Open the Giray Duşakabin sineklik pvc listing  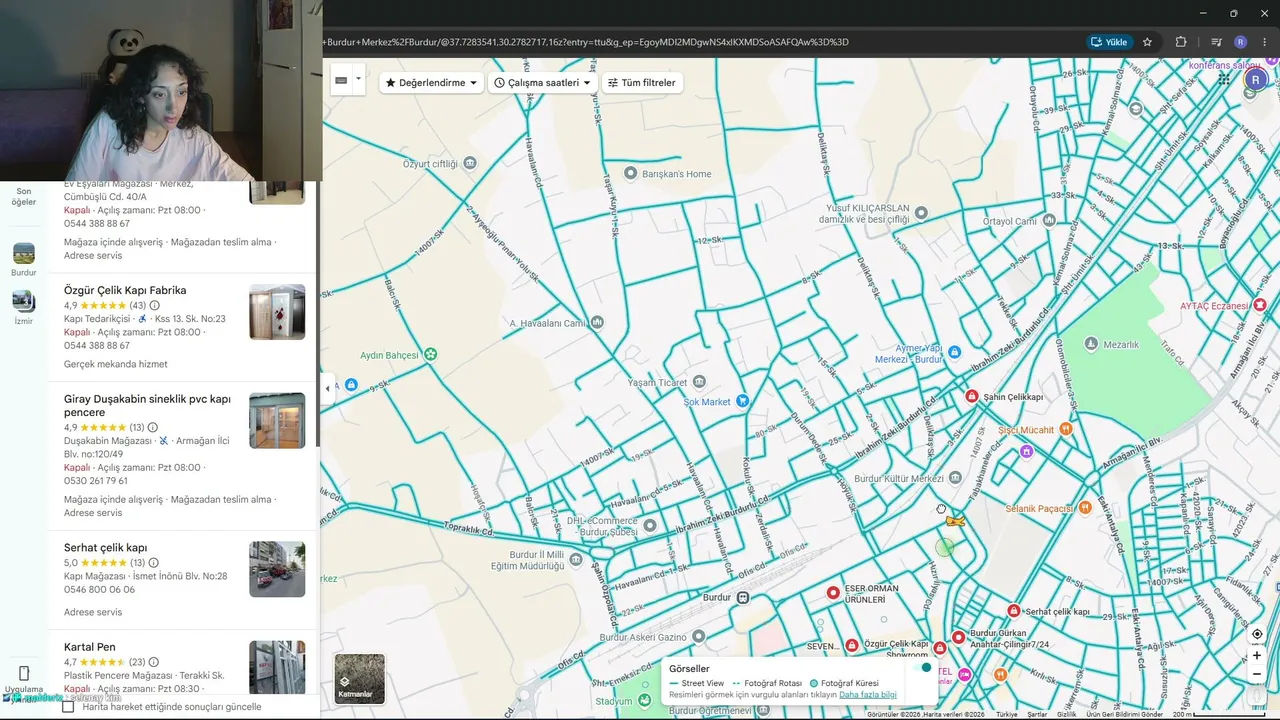point(147,406)
